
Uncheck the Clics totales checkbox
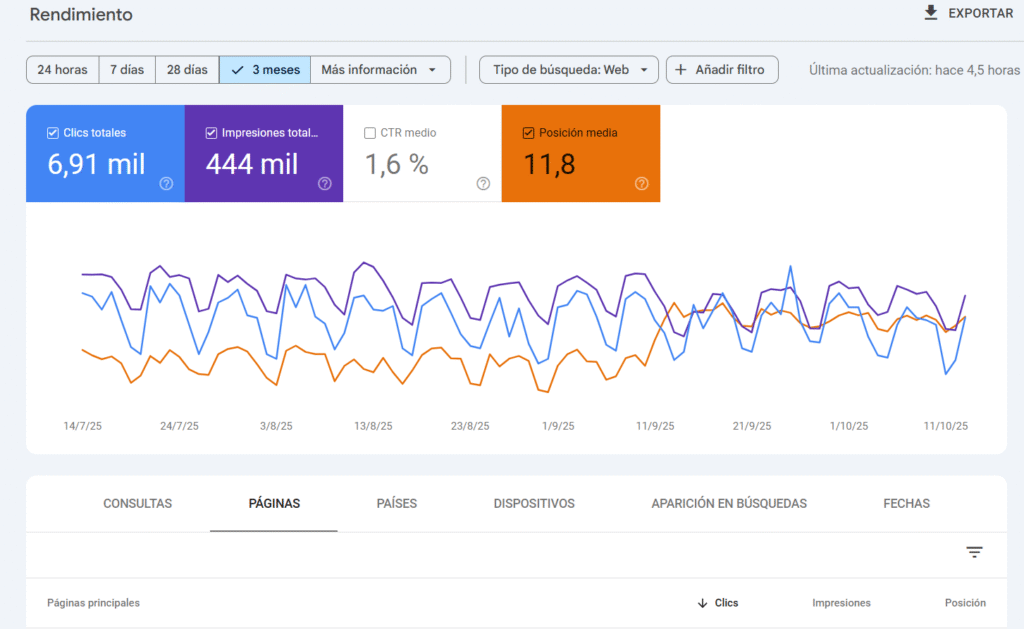coord(53,133)
